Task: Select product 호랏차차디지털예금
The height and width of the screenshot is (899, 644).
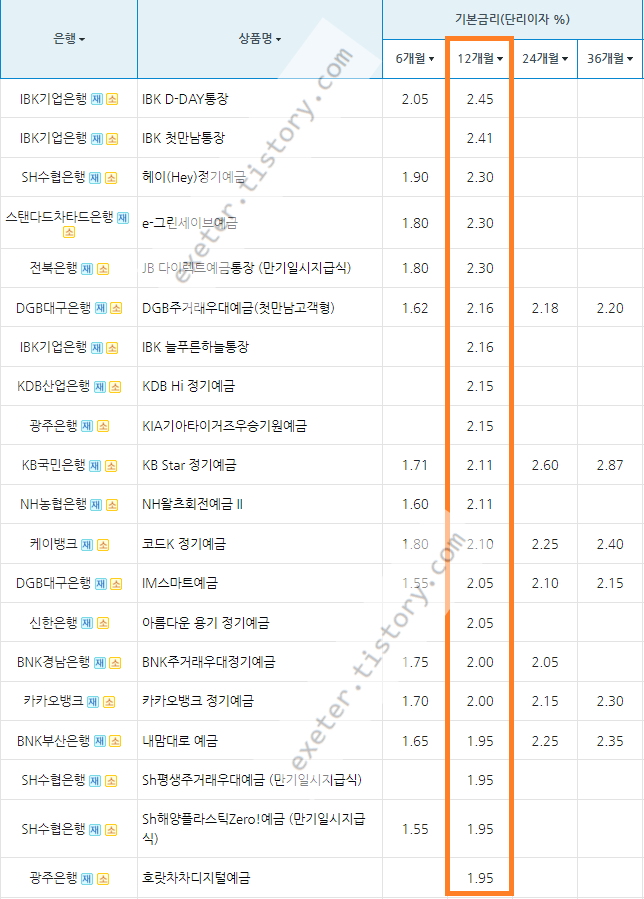Action: click(x=196, y=878)
